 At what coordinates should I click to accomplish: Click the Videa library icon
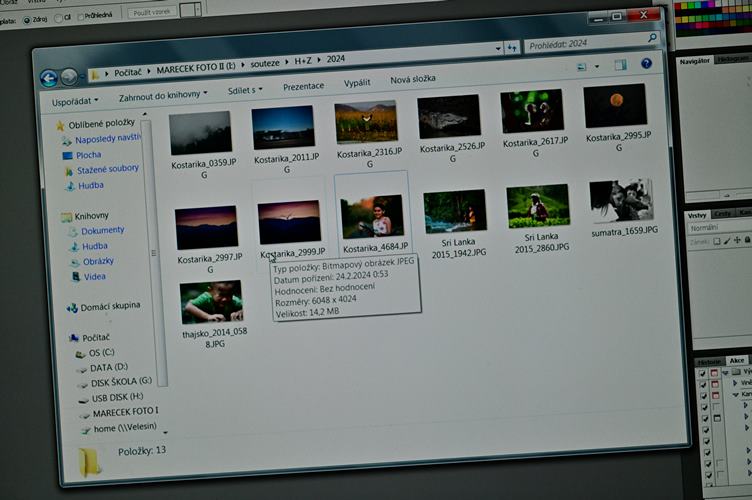pyautogui.click(x=76, y=277)
